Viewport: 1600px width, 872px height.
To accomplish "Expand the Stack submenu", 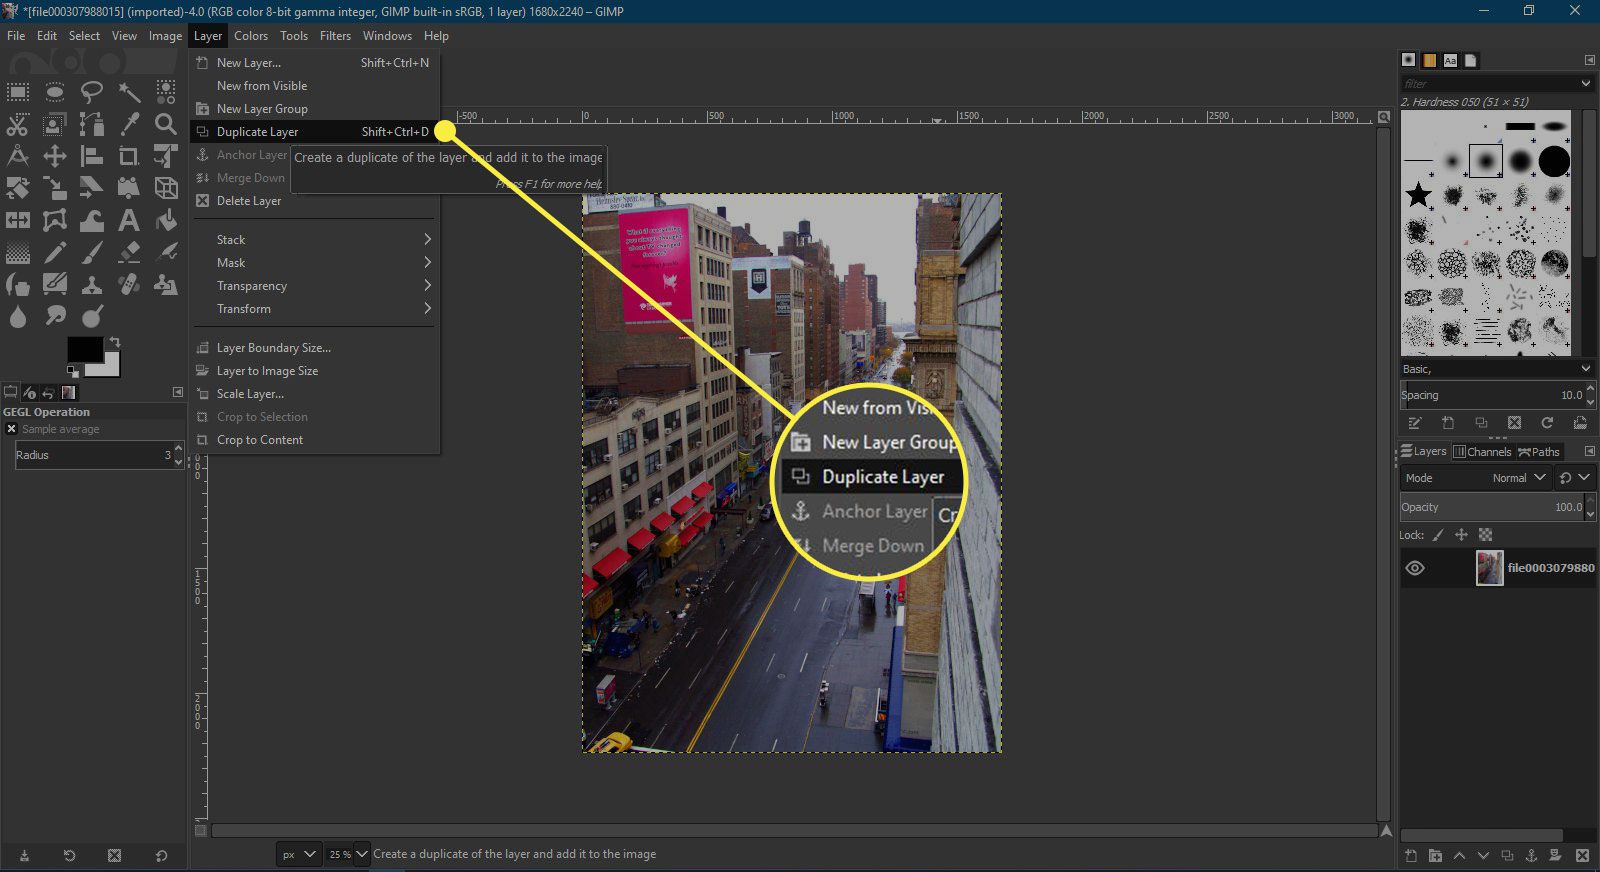I will [x=315, y=240].
